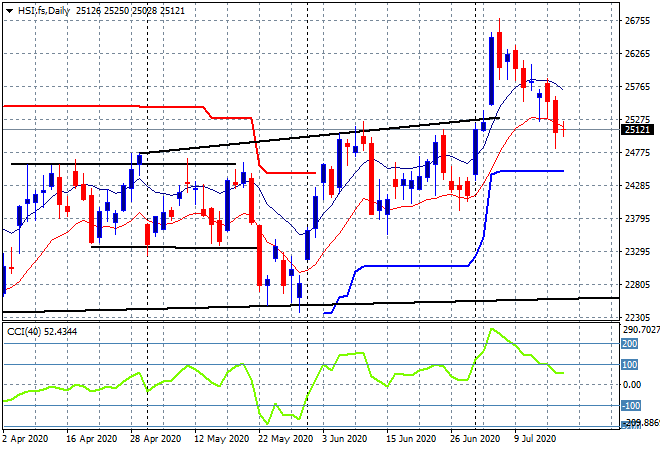Select the 22 May 2020 date label
660x450 pixels.
pyautogui.click(x=285, y=439)
